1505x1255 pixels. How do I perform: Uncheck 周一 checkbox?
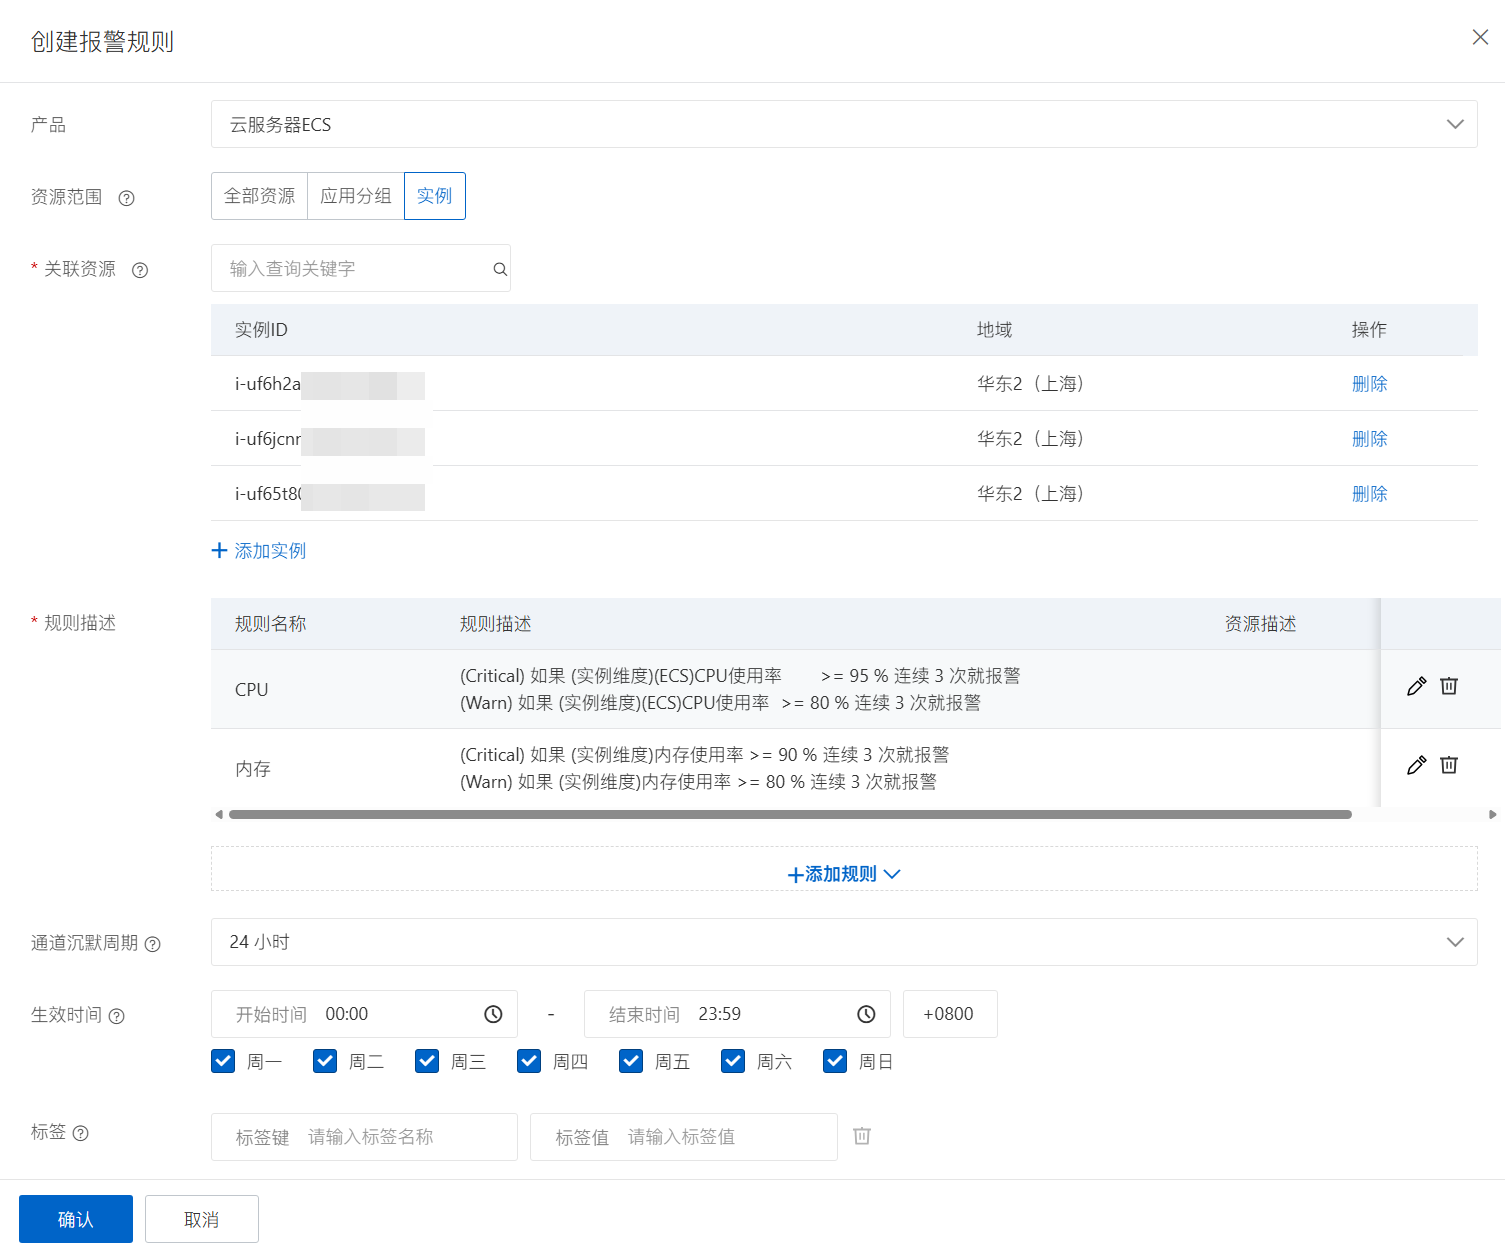[x=223, y=1061]
